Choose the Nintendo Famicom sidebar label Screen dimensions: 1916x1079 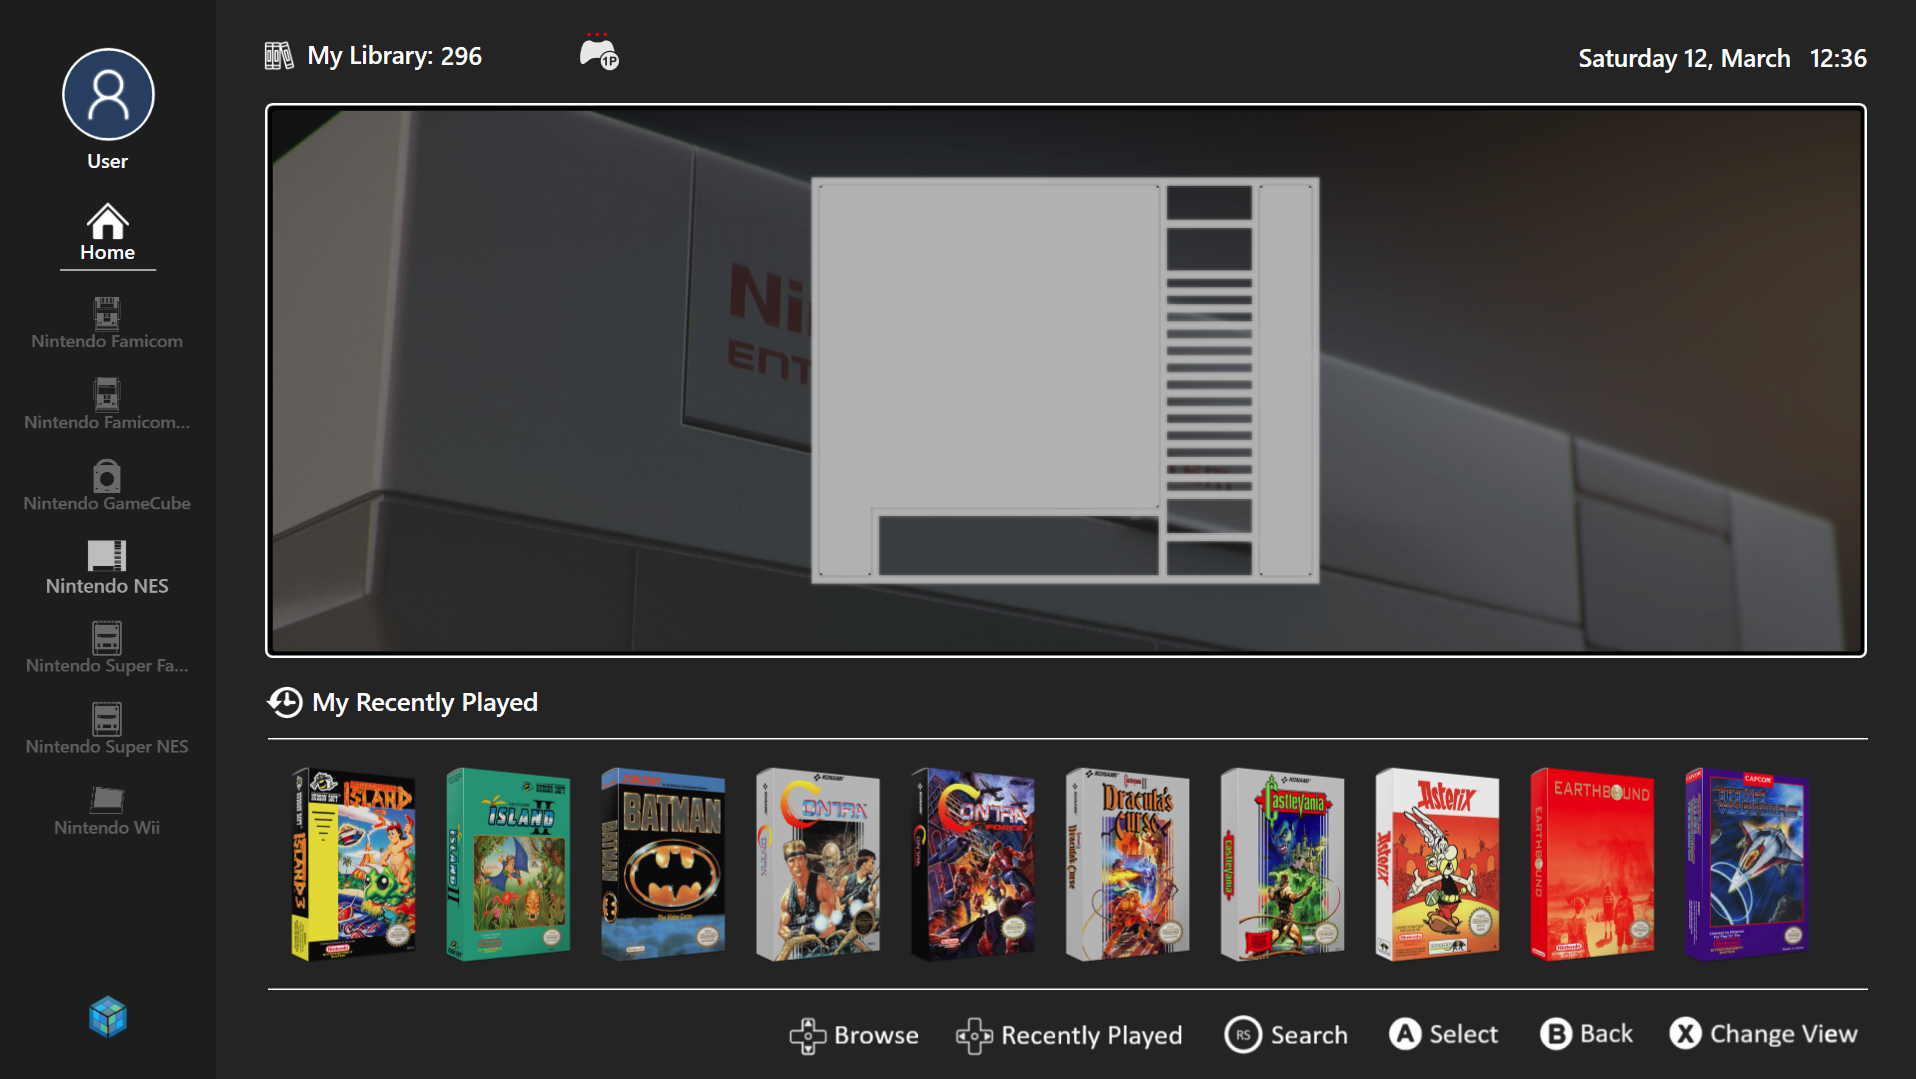107,341
